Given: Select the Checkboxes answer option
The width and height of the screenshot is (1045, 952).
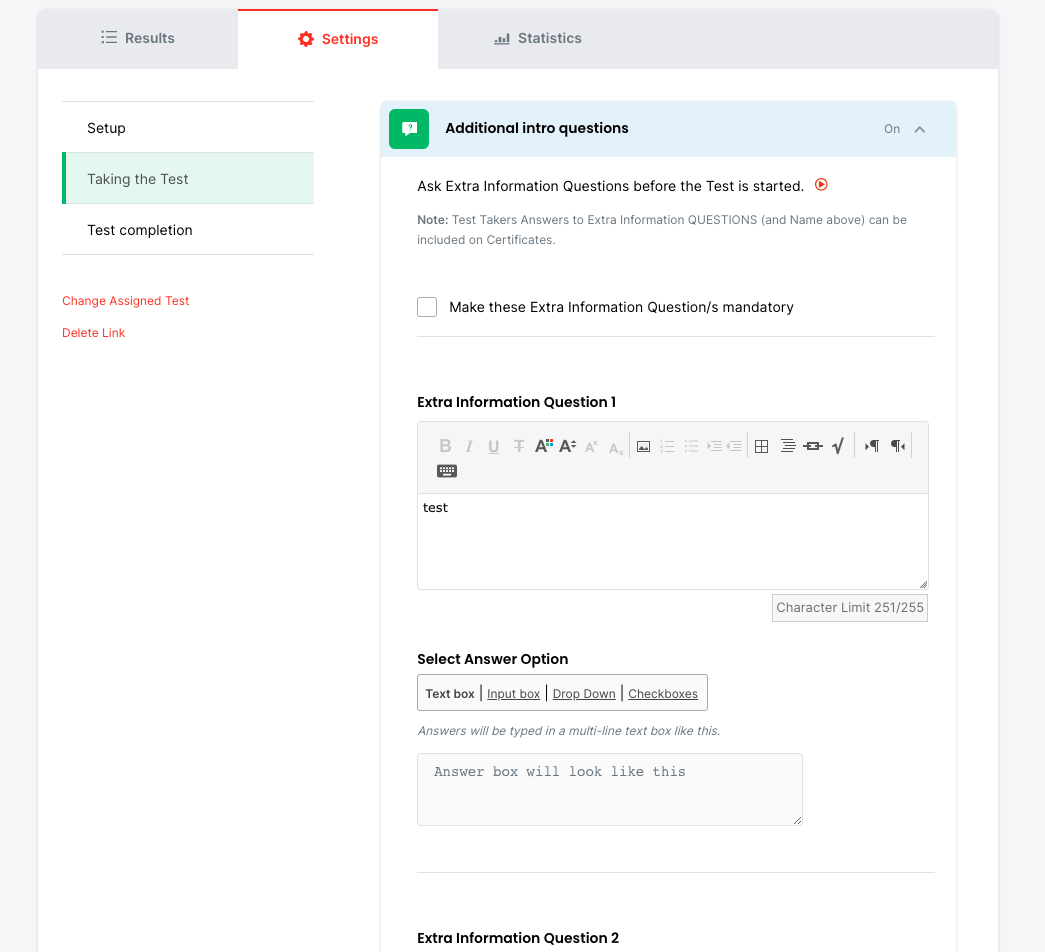Looking at the screenshot, I should [663, 694].
